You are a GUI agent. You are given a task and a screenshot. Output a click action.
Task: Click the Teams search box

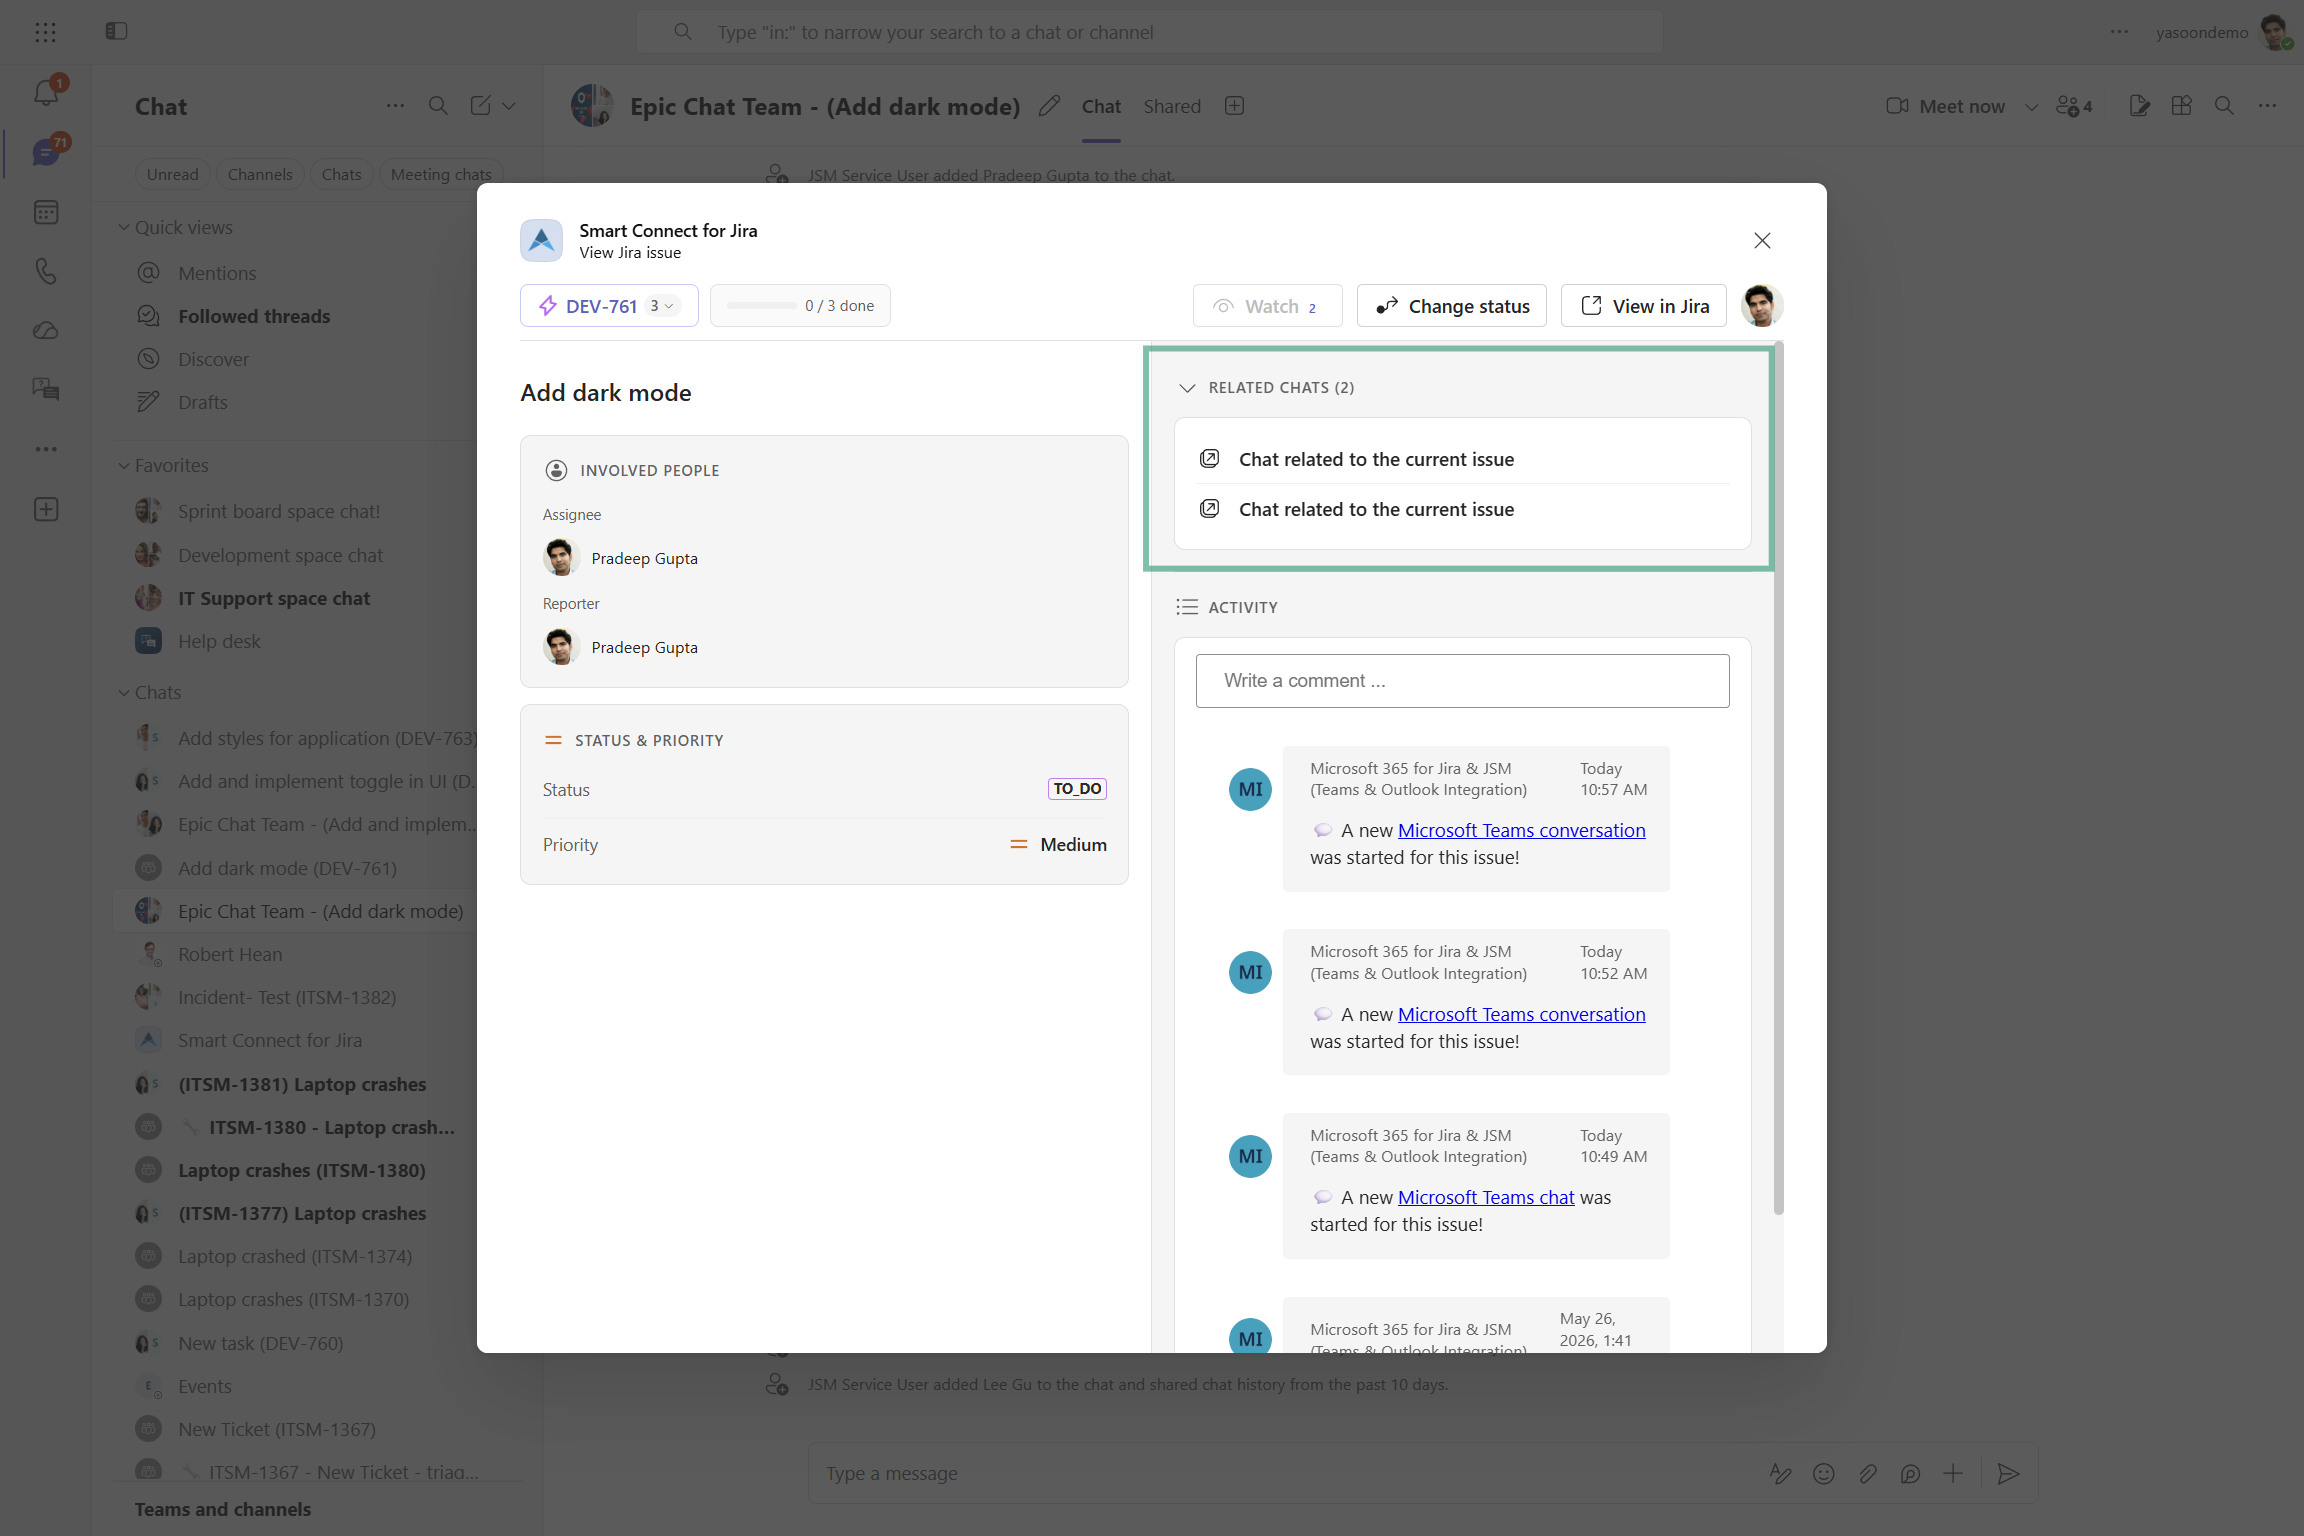1150,32
